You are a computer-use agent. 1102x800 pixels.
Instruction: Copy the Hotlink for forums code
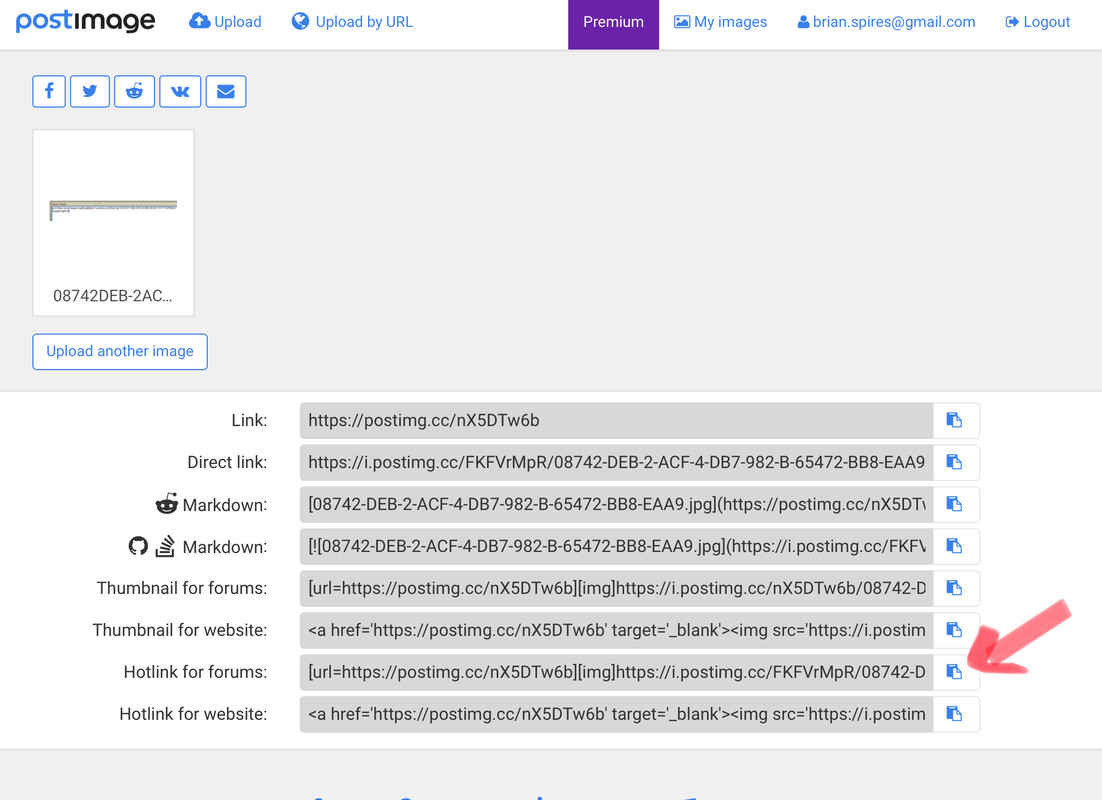coord(954,672)
